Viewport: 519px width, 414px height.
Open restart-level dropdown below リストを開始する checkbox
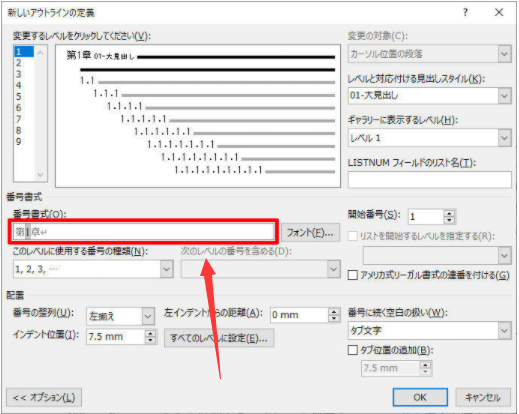(504, 256)
